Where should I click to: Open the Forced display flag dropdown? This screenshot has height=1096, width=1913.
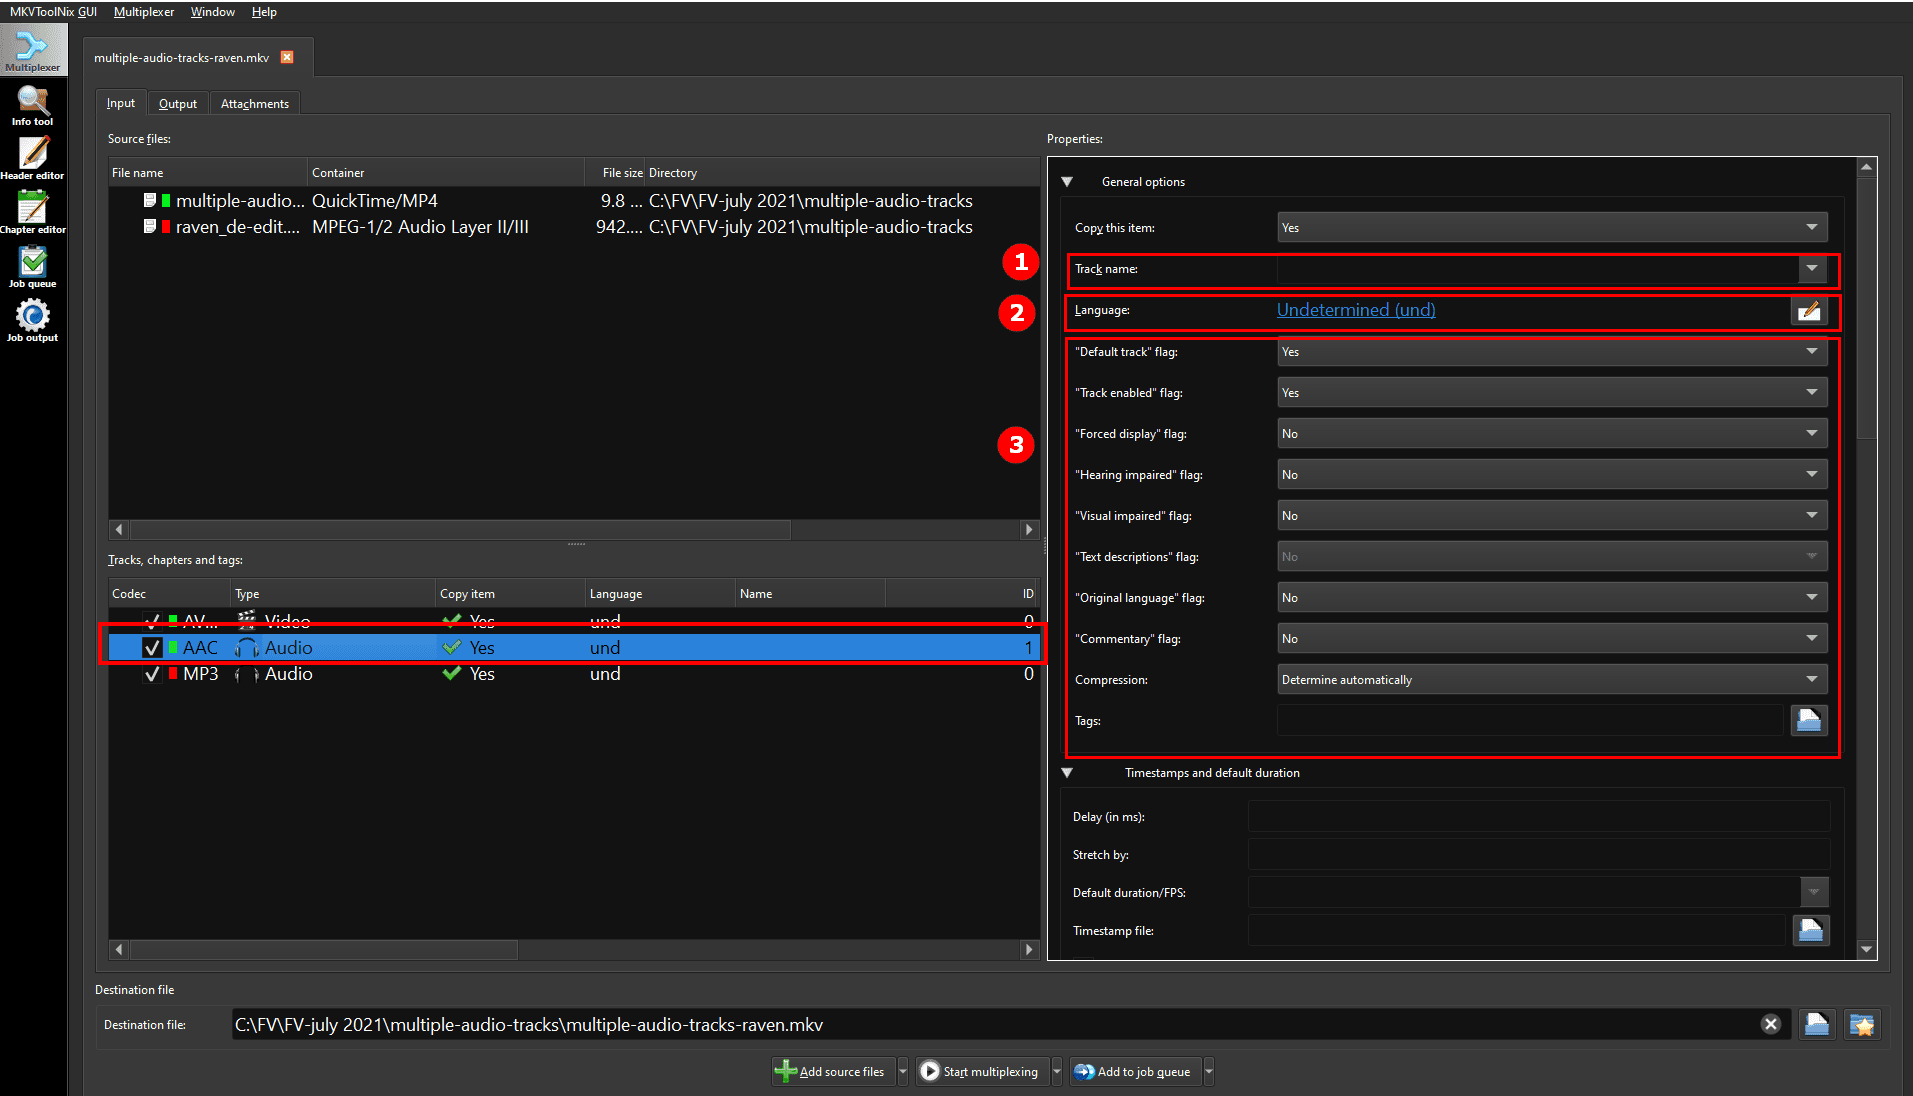(x=1552, y=433)
